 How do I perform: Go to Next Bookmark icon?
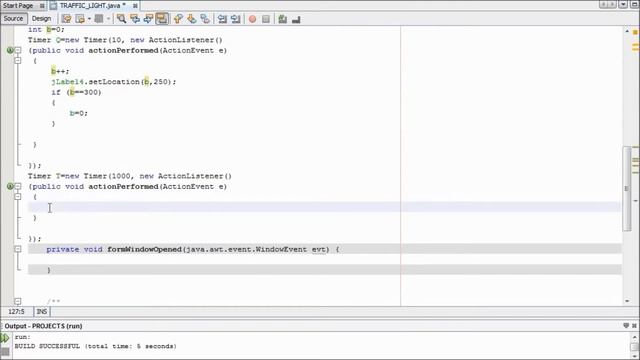pos(191,19)
